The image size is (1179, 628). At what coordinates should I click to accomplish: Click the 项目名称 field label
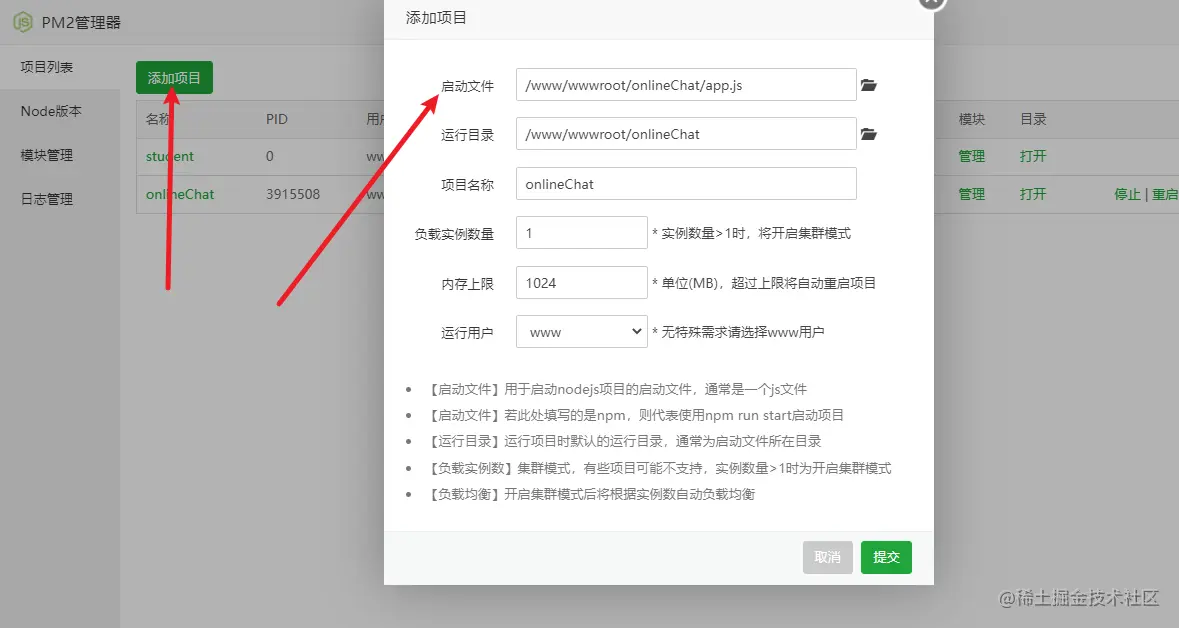tap(467, 184)
